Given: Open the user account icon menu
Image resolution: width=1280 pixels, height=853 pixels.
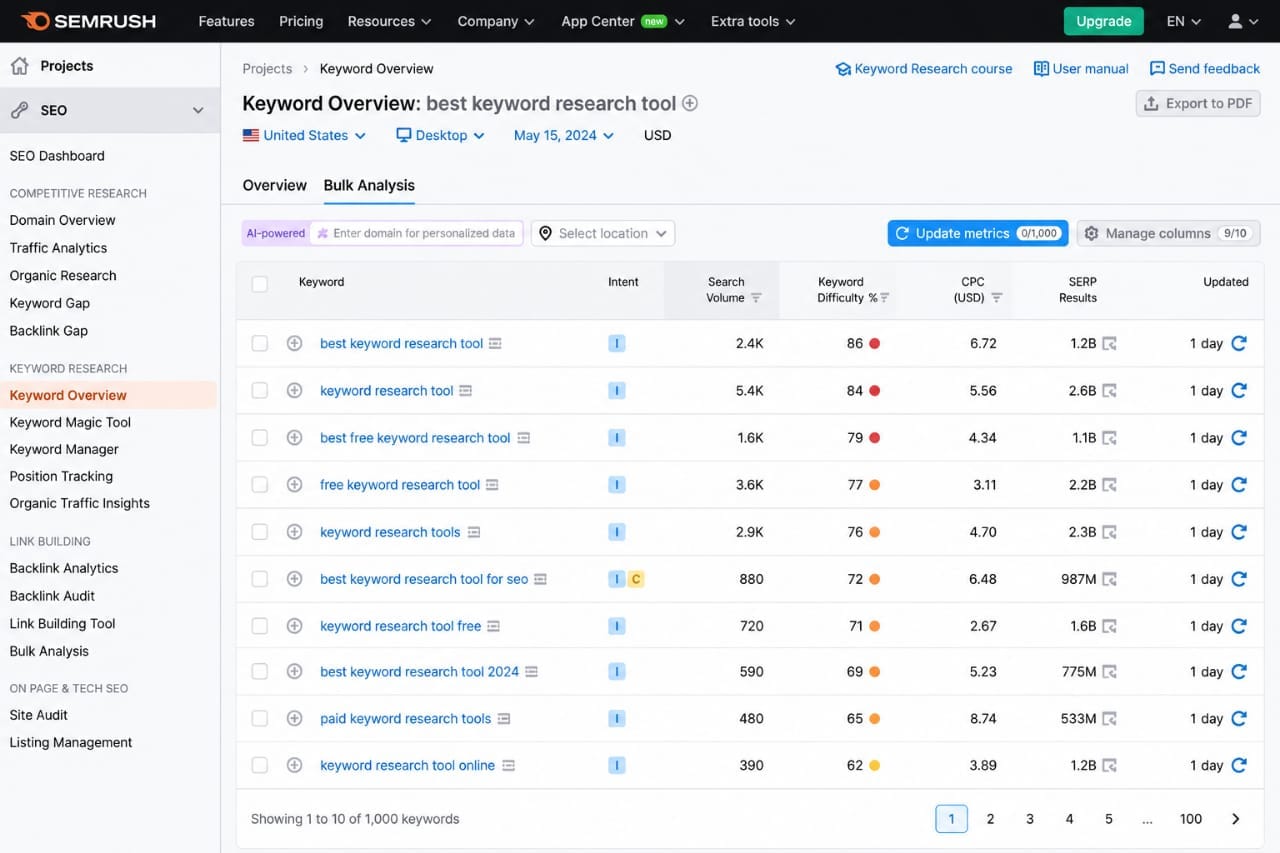Looking at the screenshot, I should click(1242, 21).
